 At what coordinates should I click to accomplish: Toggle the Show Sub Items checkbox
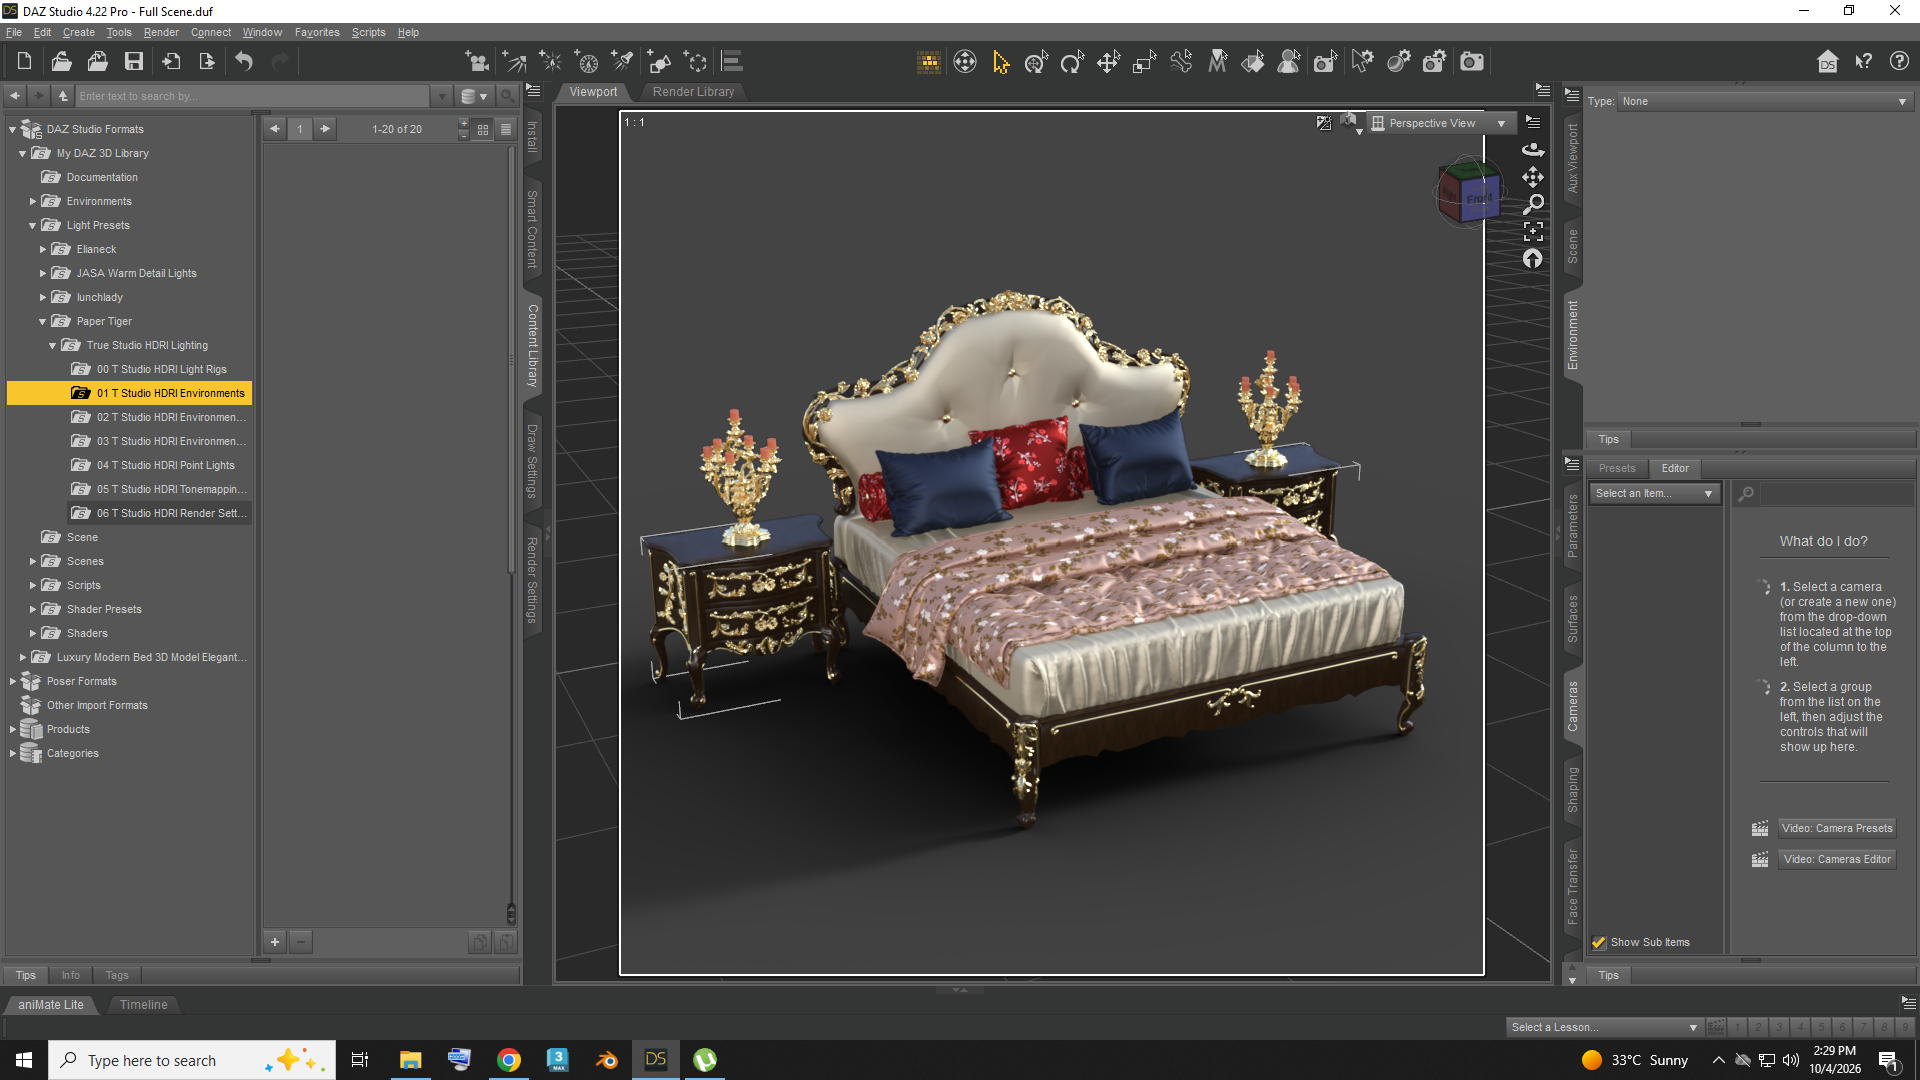tap(1599, 942)
